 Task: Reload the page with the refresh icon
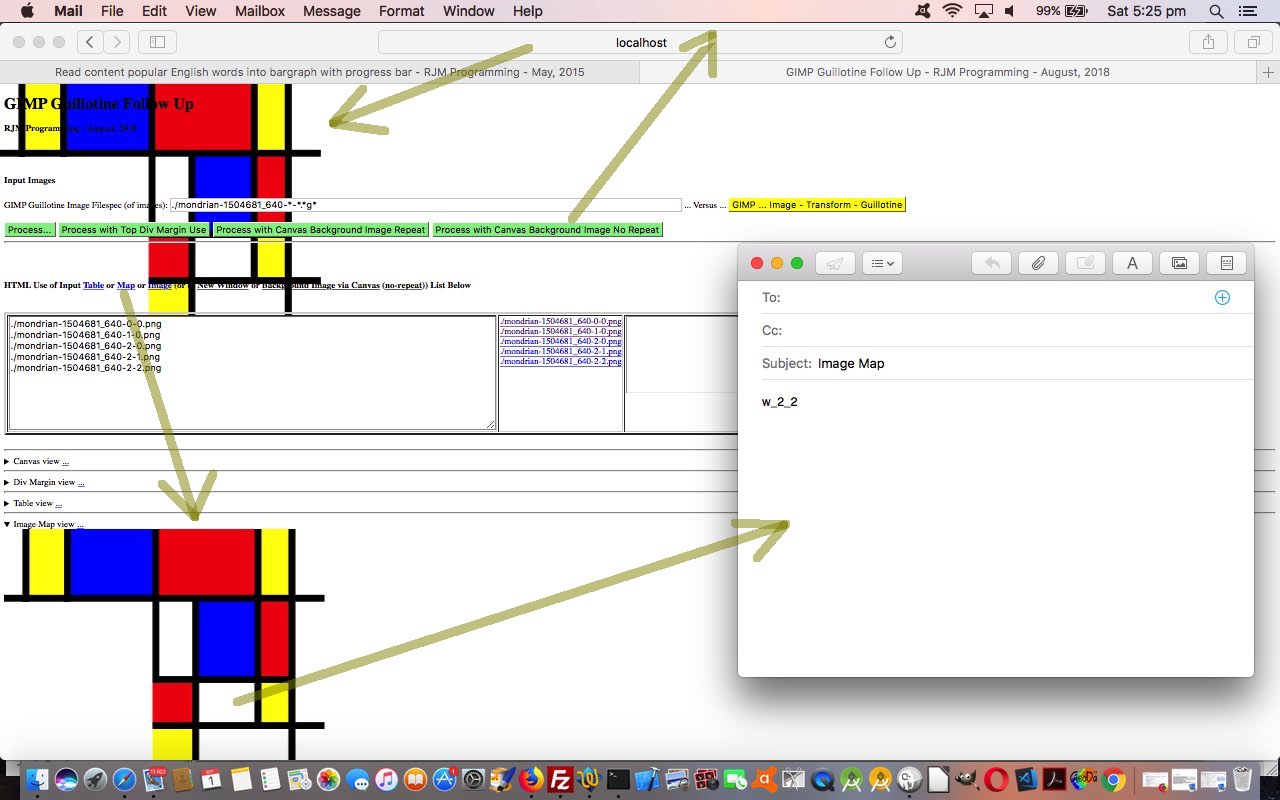890,42
